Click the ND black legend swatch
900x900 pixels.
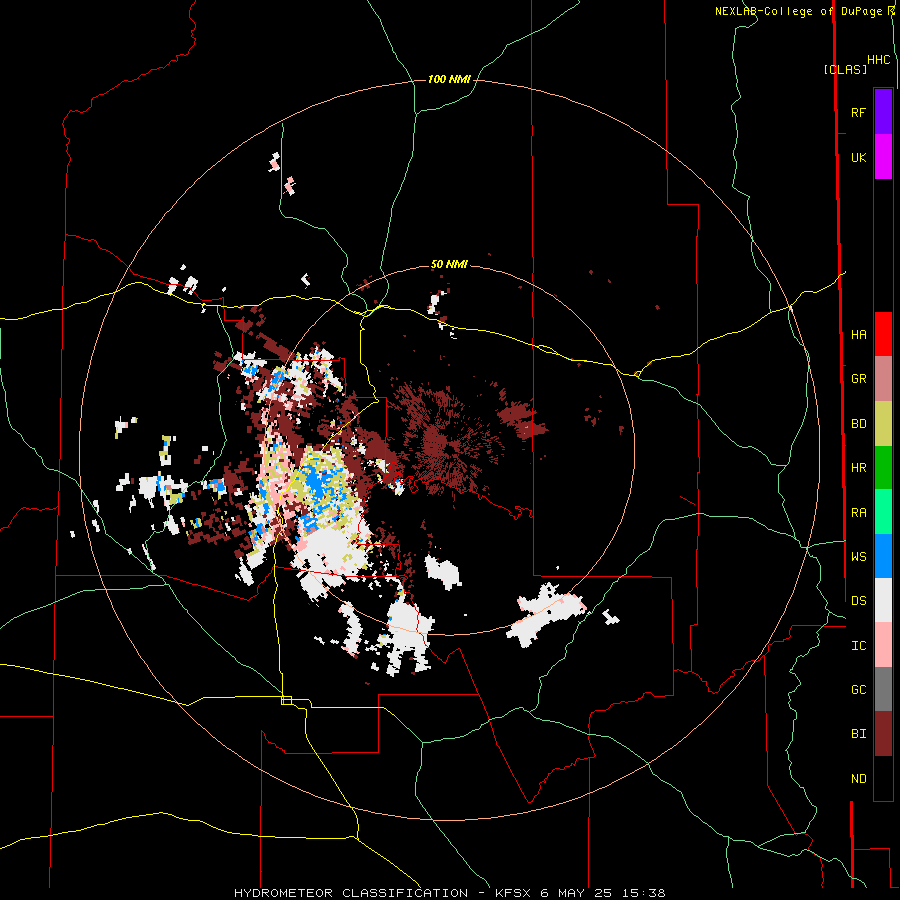tap(883, 778)
